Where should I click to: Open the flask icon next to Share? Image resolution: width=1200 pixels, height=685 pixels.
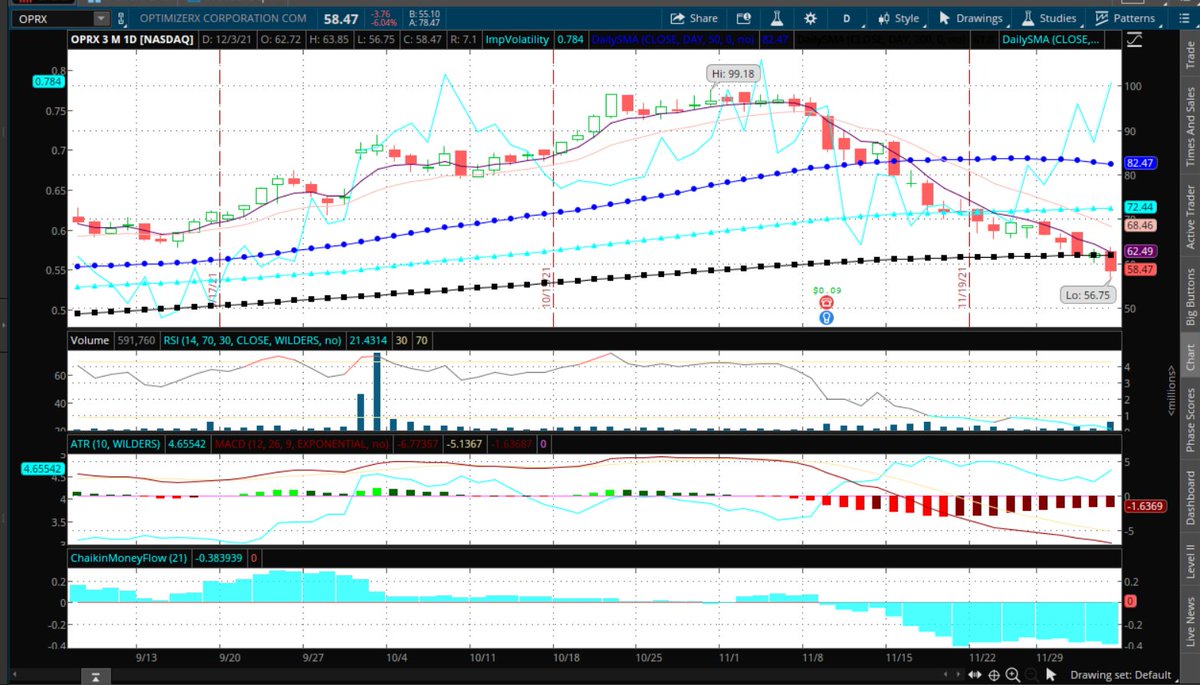point(776,18)
